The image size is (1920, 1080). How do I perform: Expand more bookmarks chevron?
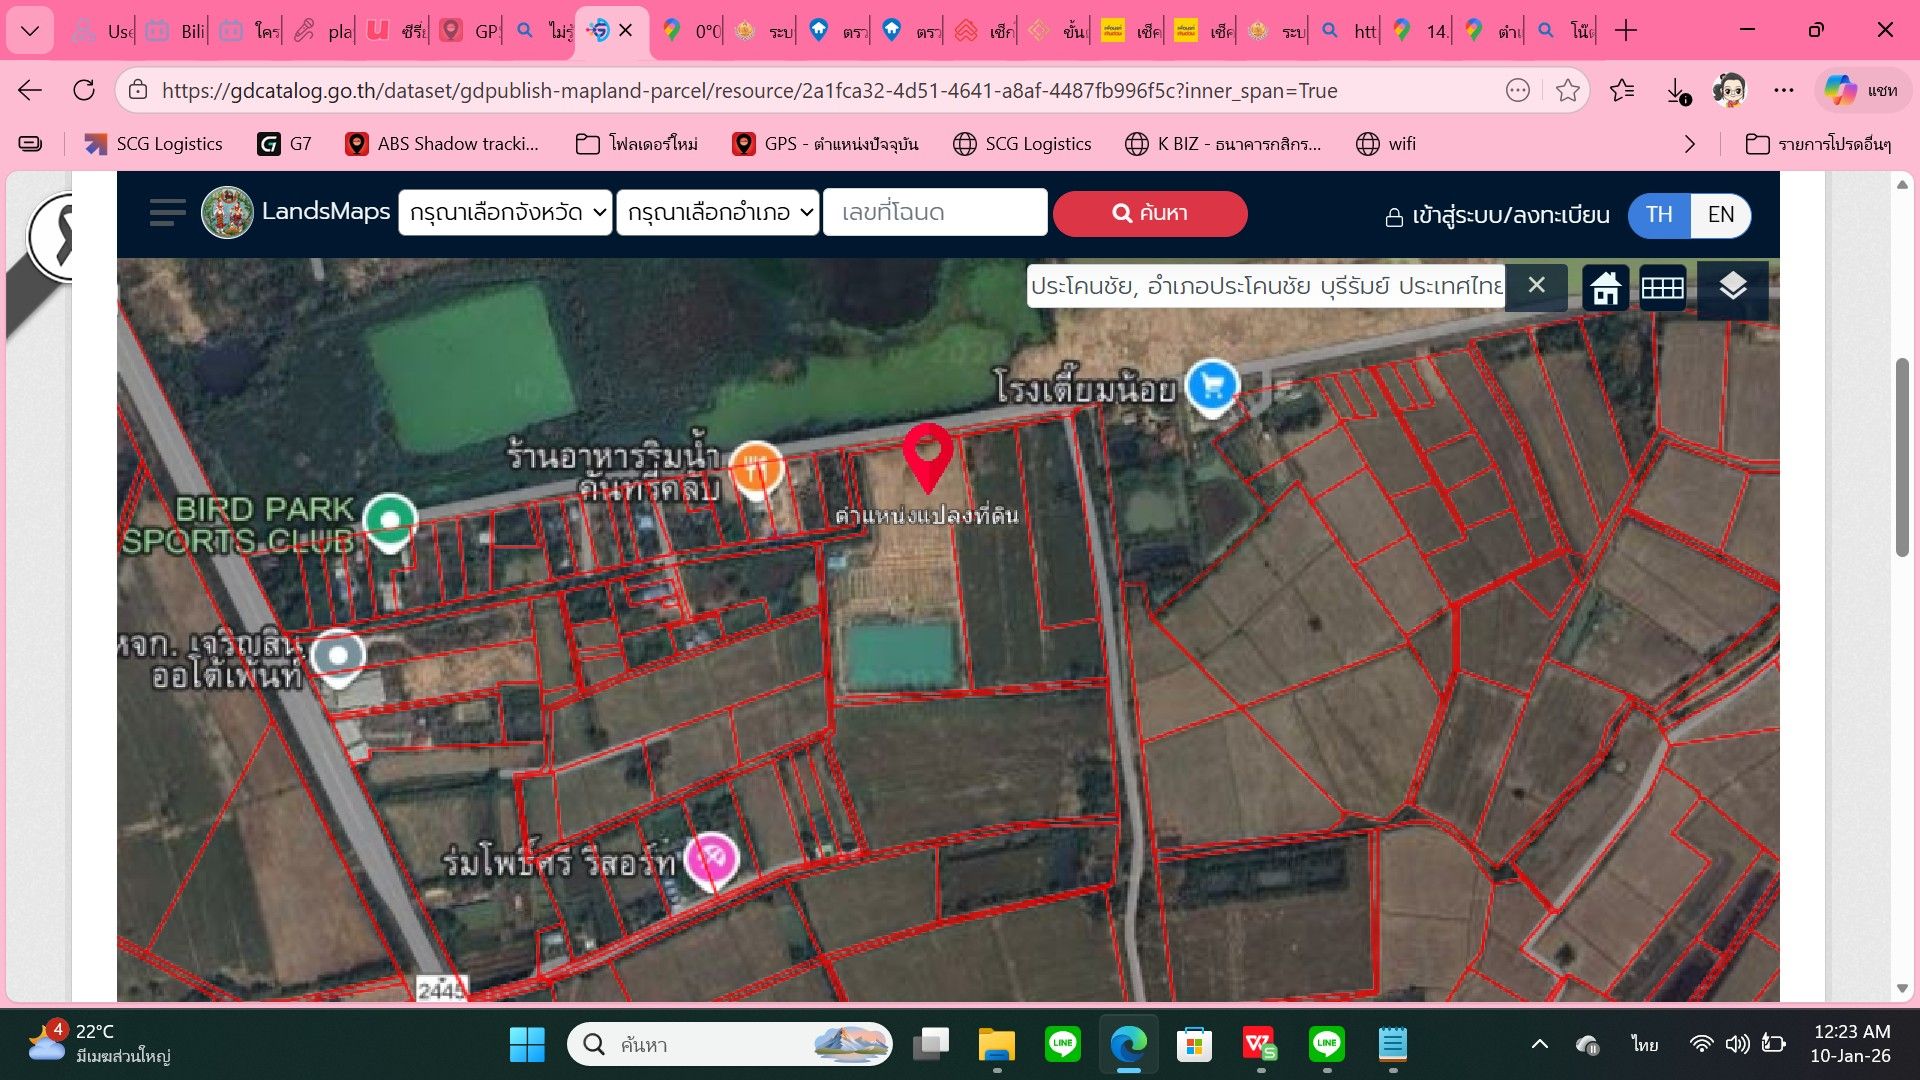click(1690, 144)
